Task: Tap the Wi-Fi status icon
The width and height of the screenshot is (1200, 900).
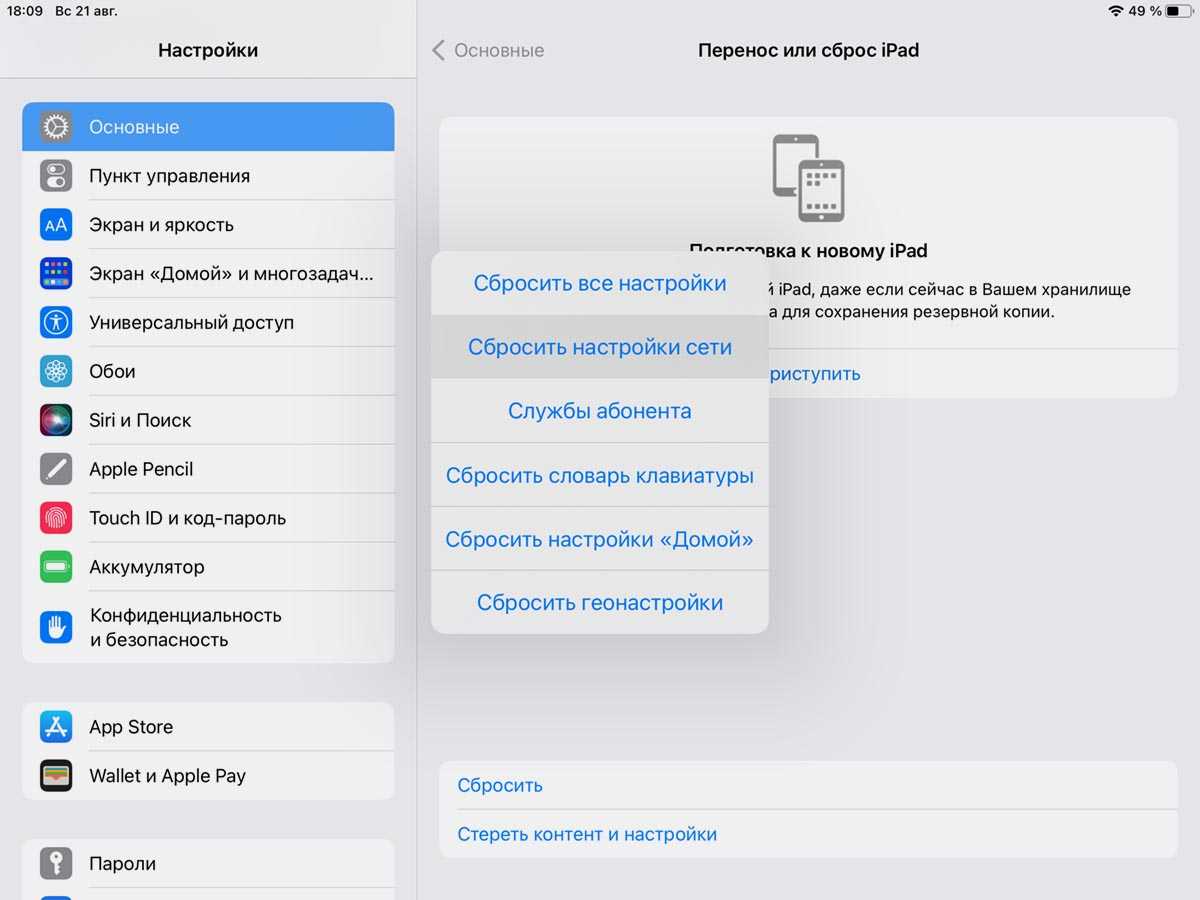Action: [x=1116, y=11]
